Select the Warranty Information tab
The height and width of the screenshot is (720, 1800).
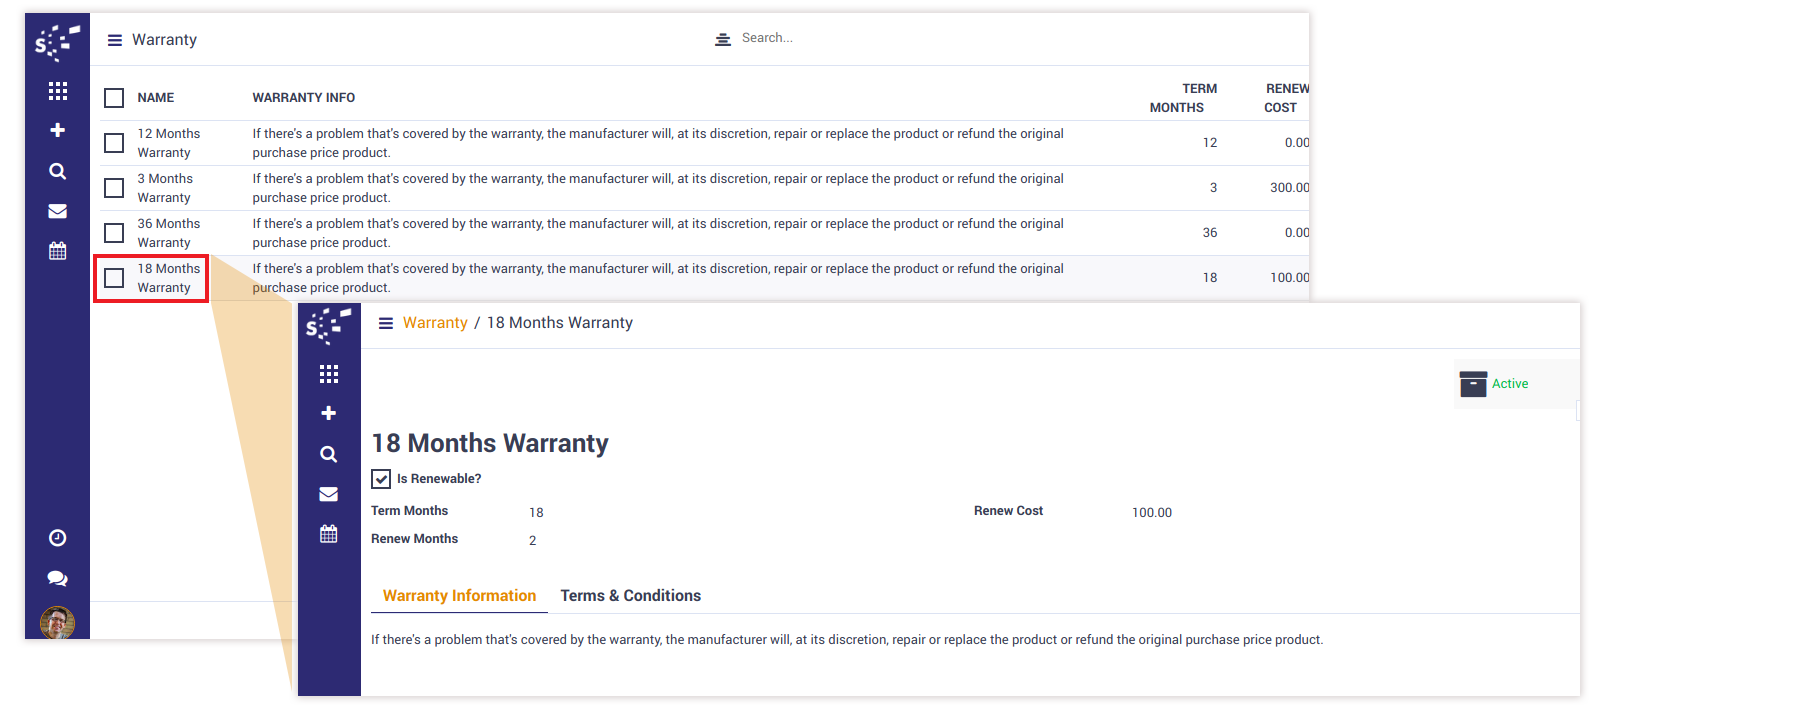click(x=459, y=596)
